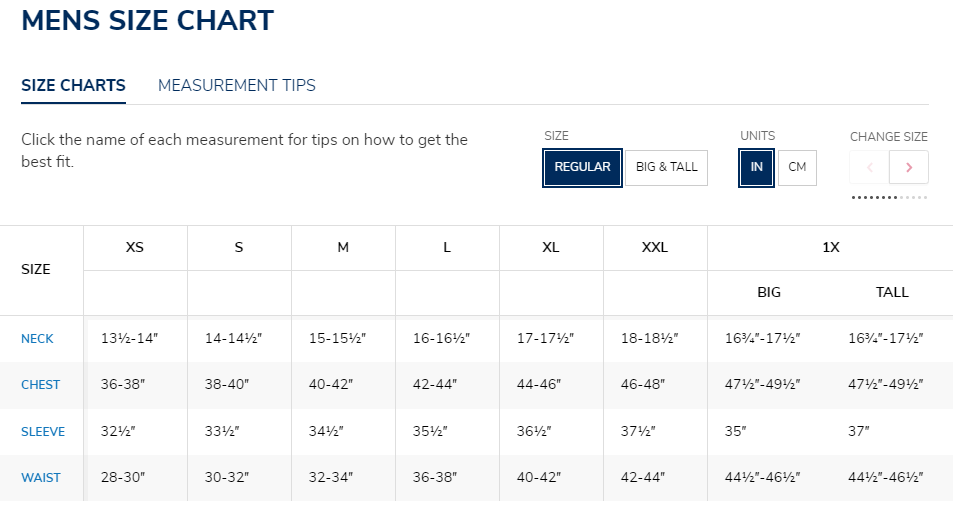
Task: Click the next size arrow
Action: click(909, 167)
